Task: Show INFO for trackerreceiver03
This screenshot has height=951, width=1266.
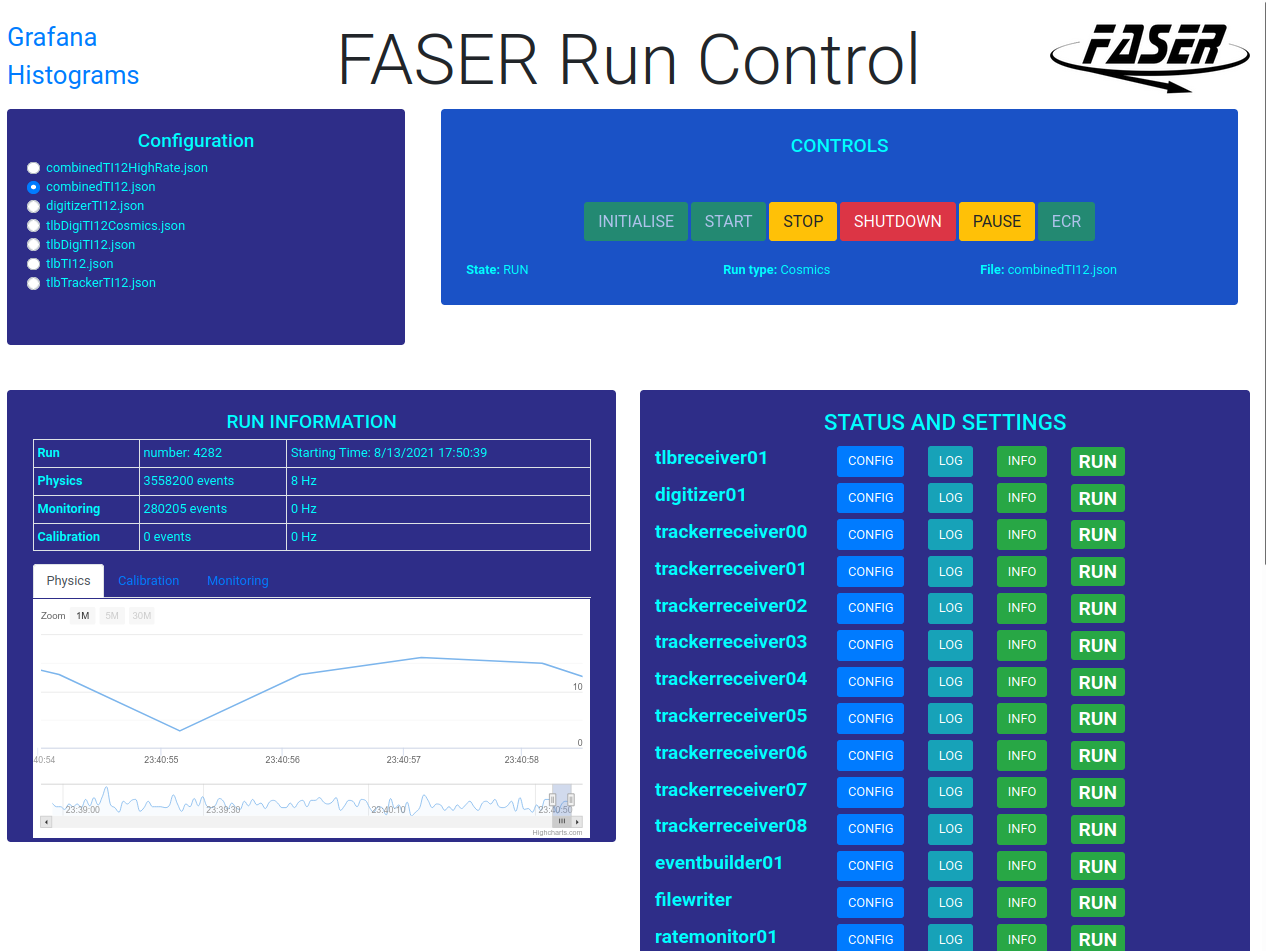Action: pyautogui.click(x=1022, y=645)
